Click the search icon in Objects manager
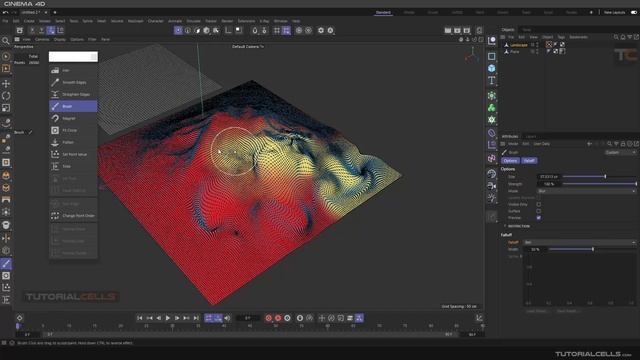640x360 pixels. [616, 37]
